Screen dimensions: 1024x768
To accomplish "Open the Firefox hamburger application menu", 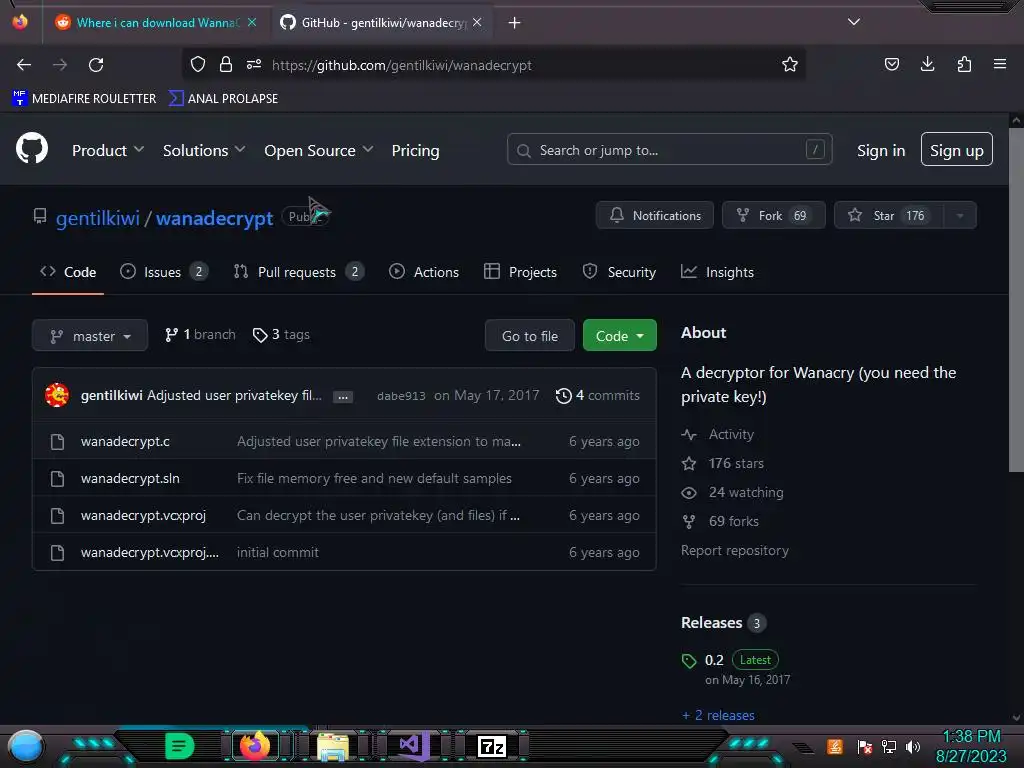I will (x=999, y=64).
